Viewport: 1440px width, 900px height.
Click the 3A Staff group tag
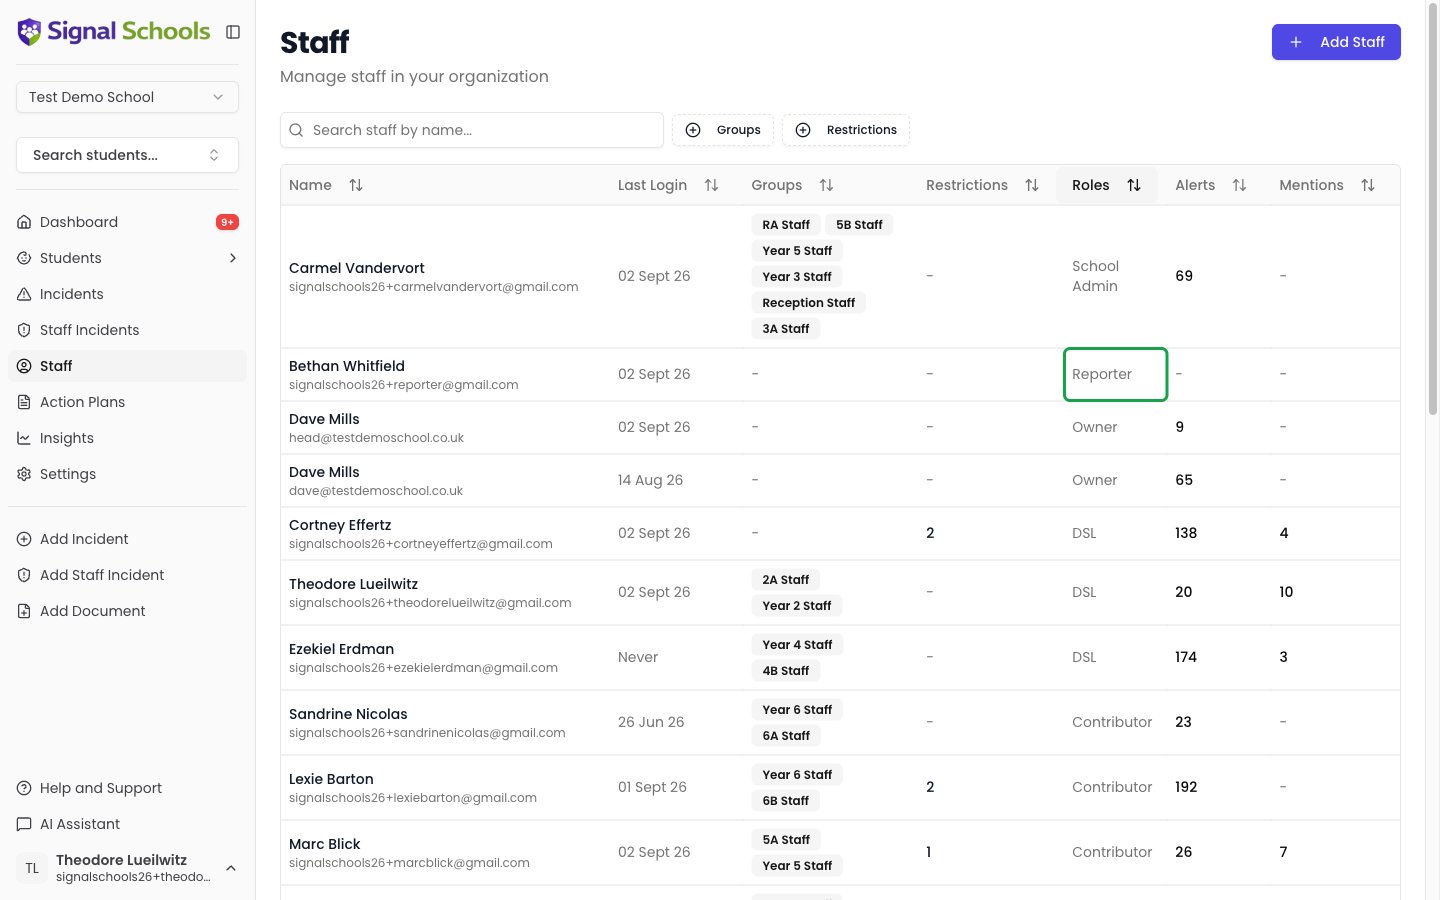coord(785,329)
